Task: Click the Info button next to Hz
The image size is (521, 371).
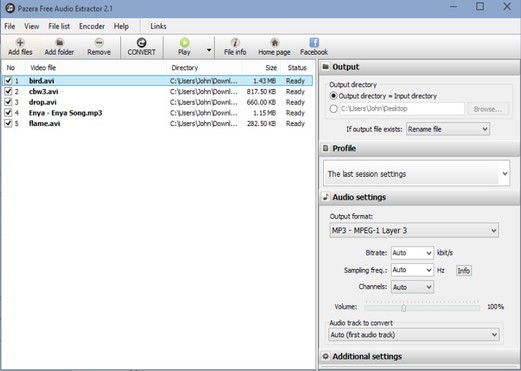Action: (x=464, y=270)
